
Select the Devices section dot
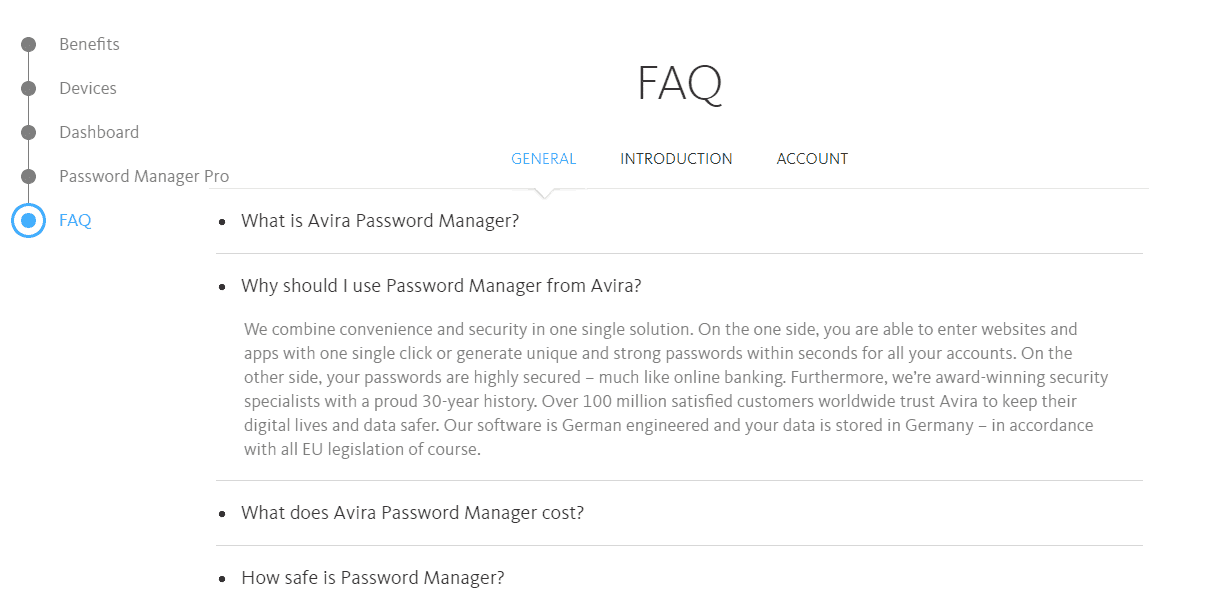coord(28,88)
